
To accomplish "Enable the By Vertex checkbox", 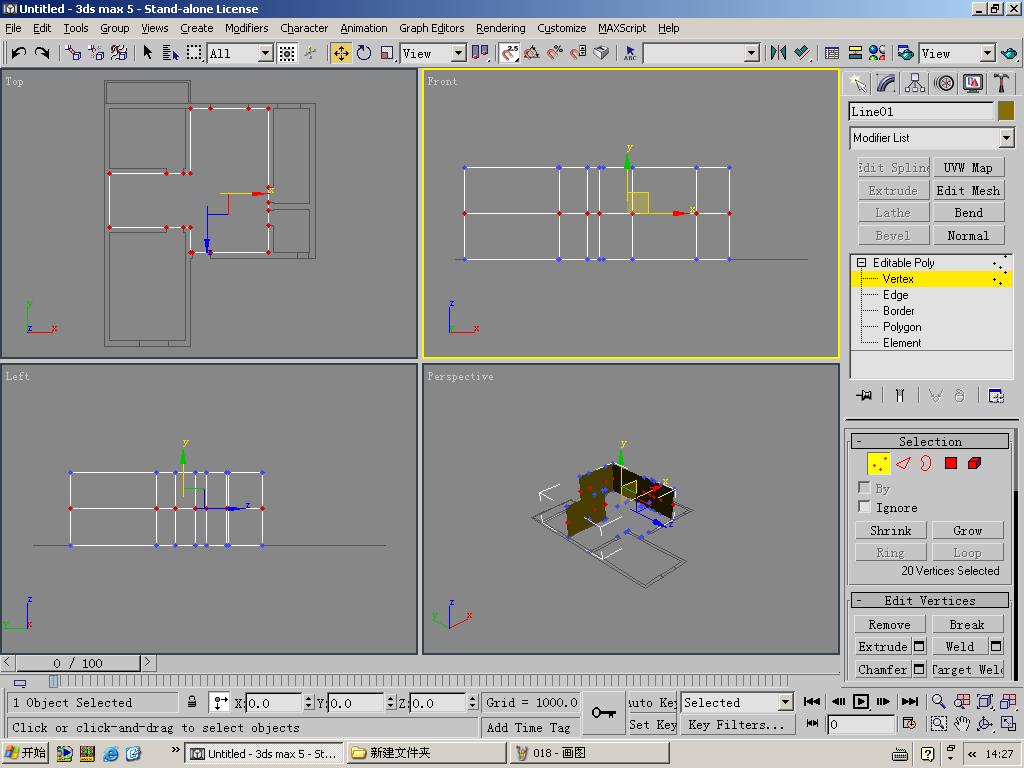I will coord(864,488).
